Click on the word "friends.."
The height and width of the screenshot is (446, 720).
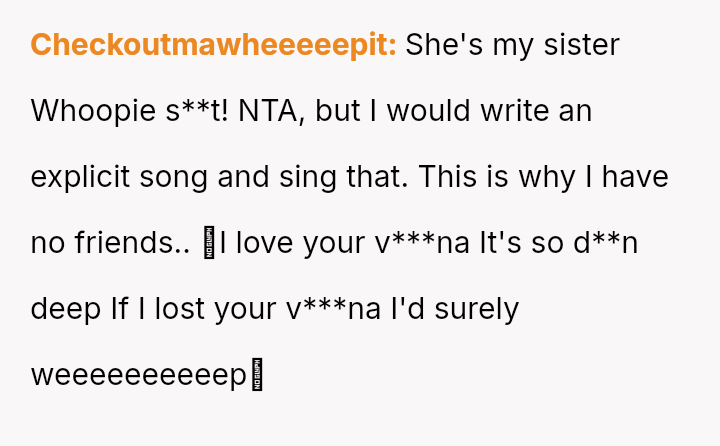coord(132,243)
